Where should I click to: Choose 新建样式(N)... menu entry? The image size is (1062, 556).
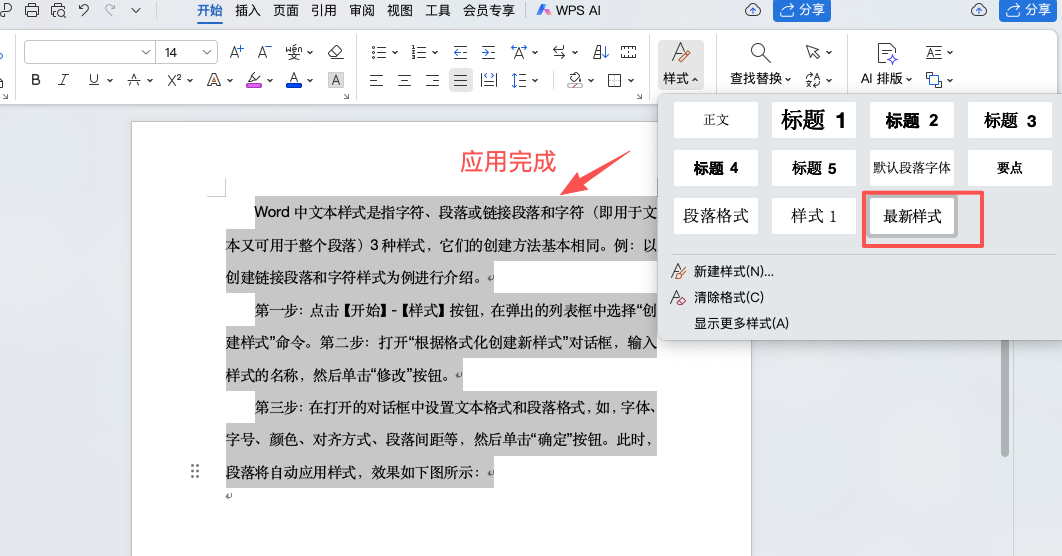coord(734,272)
